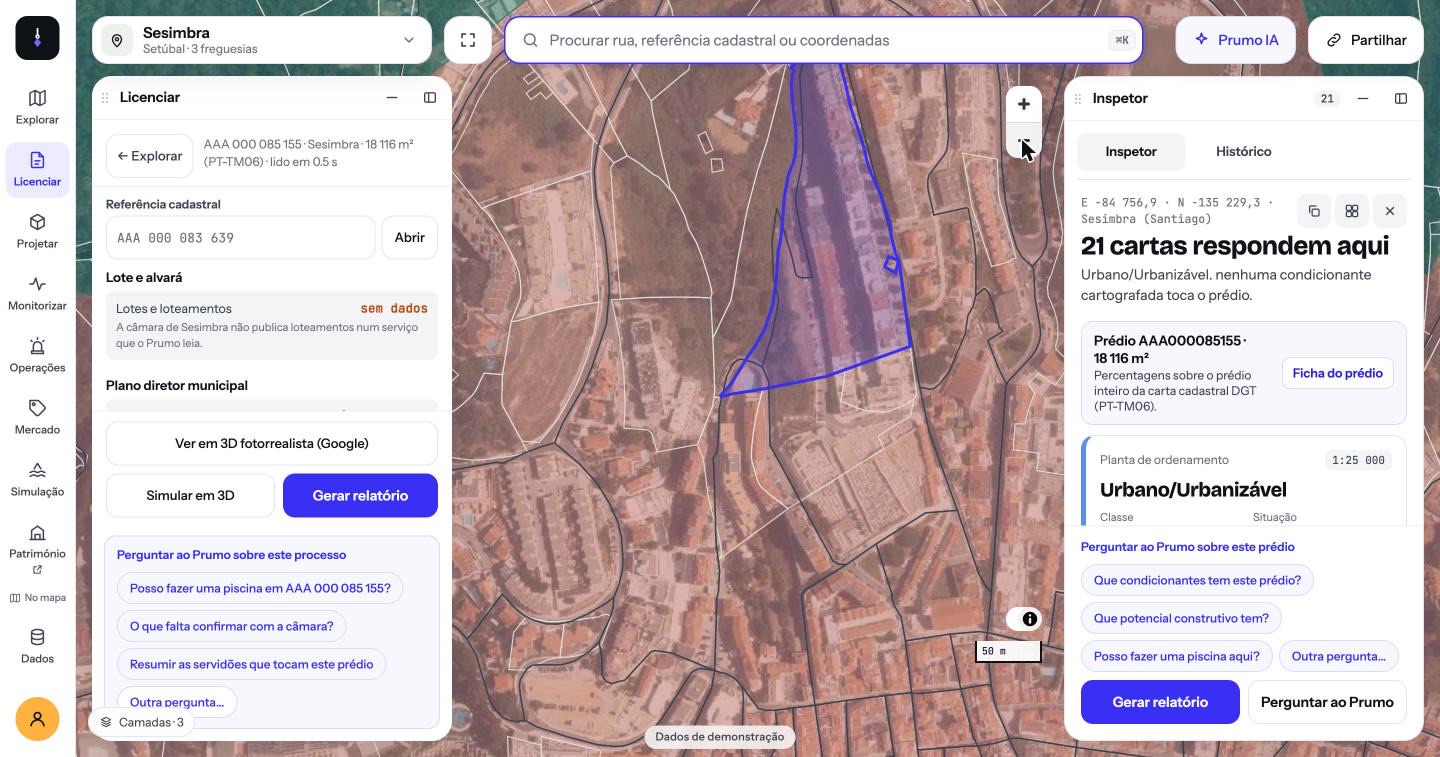The height and width of the screenshot is (757, 1440).
Task: Copy the coordinates in the Inspetor panel
Action: click(x=1314, y=211)
